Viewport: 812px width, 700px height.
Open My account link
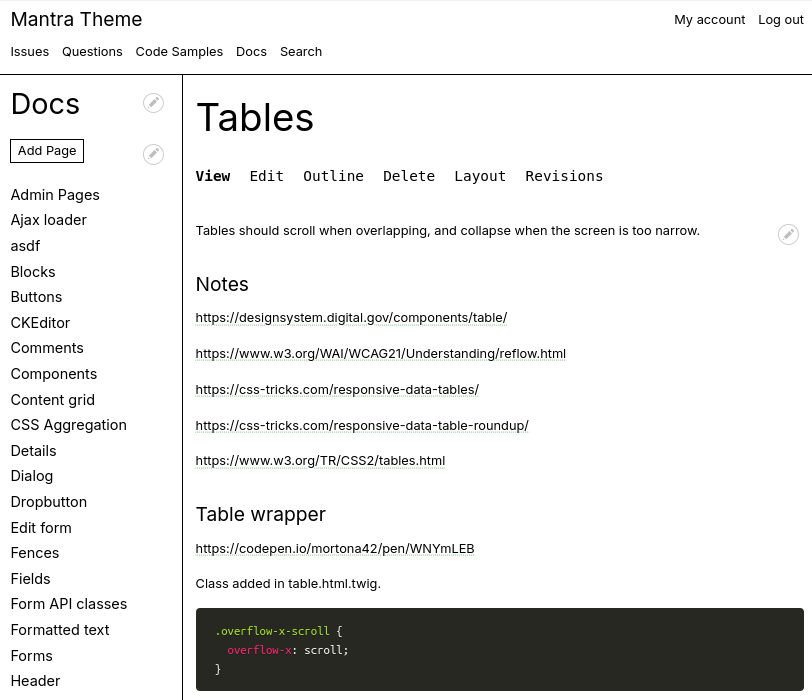[x=709, y=20]
